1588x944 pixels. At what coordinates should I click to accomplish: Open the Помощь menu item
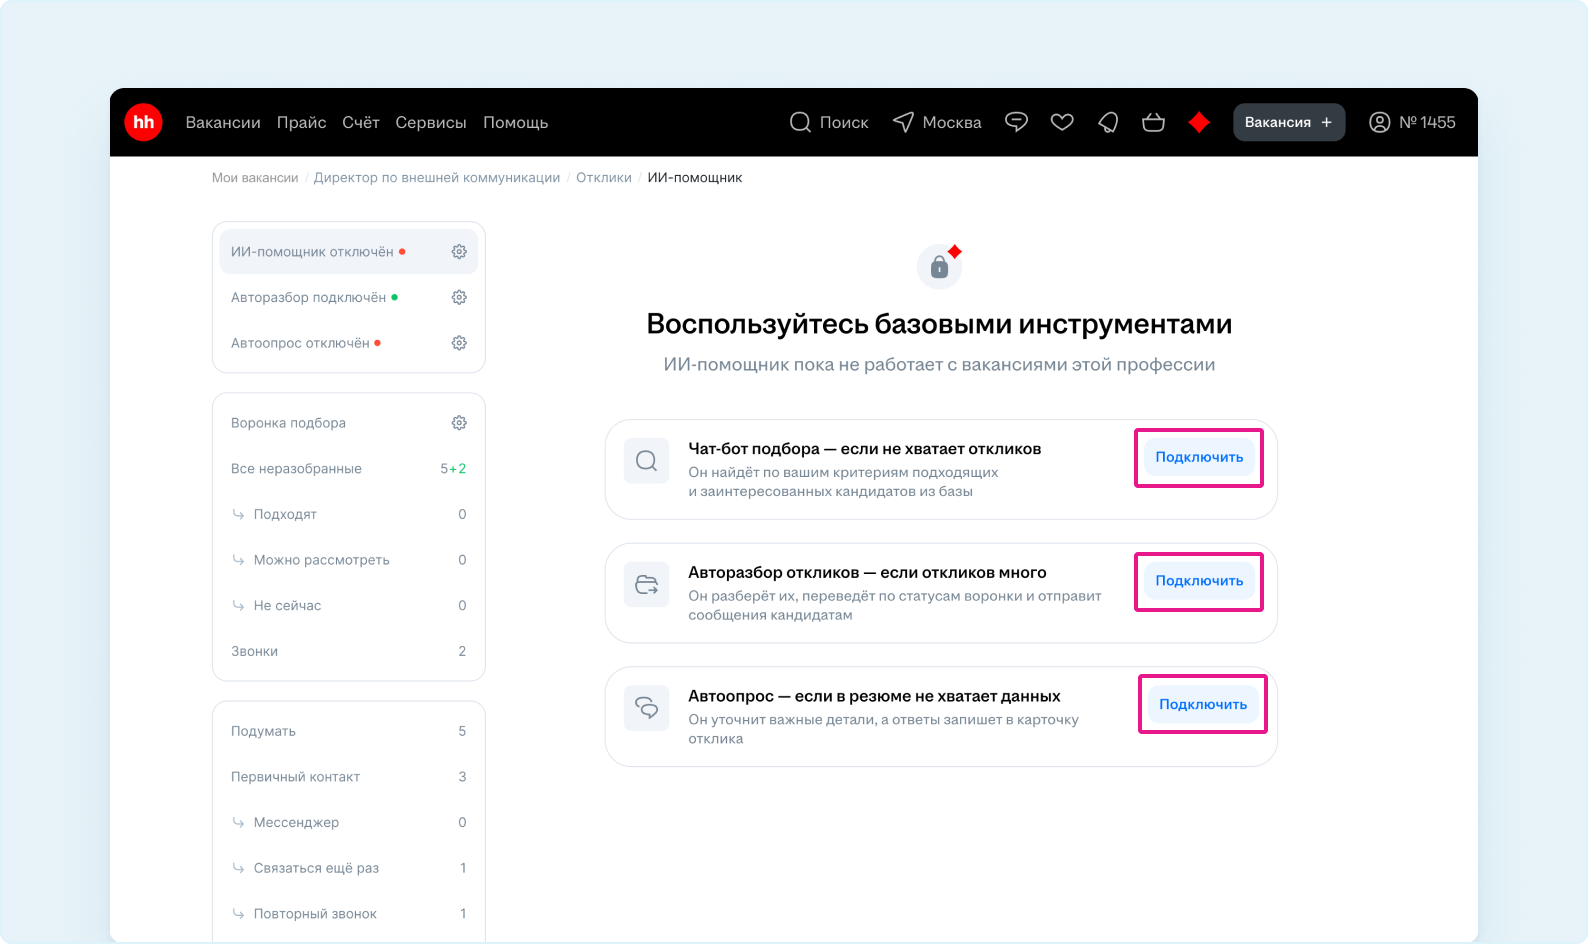[x=515, y=122]
